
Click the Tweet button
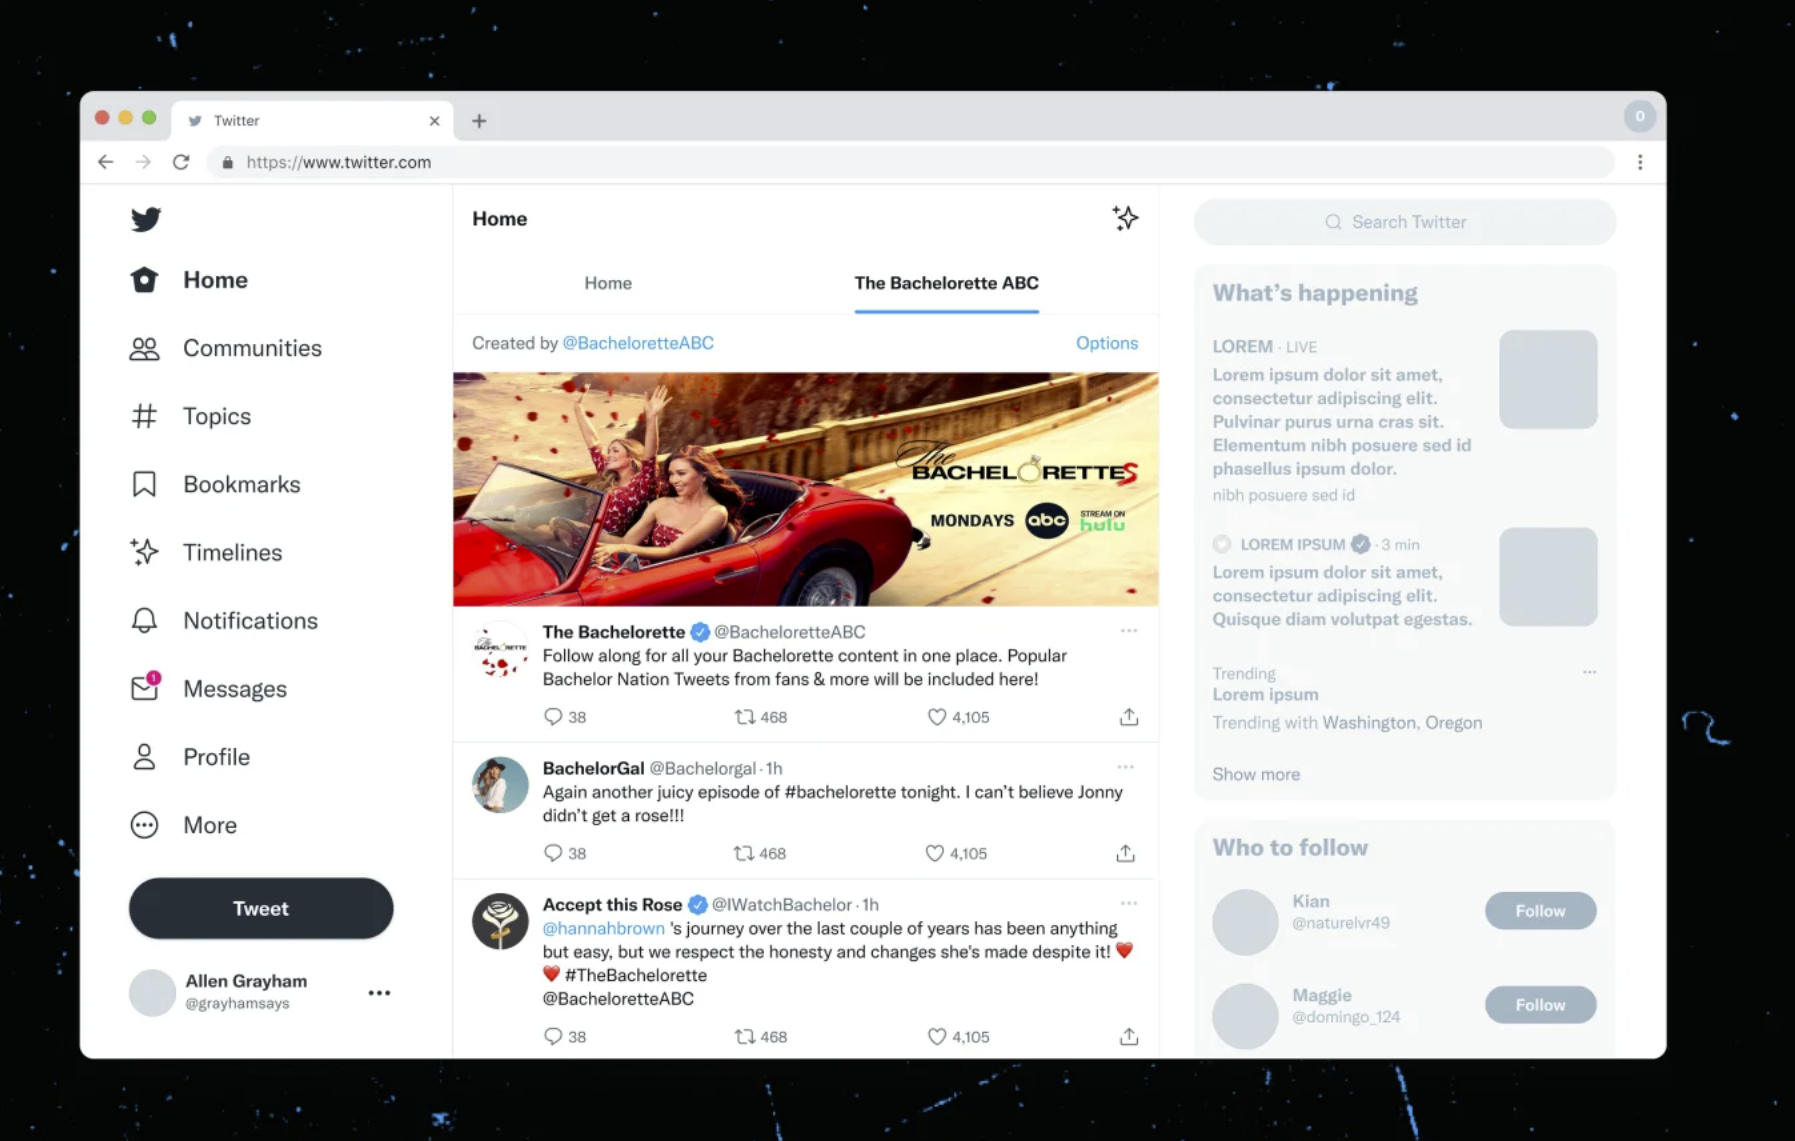tap(261, 908)
